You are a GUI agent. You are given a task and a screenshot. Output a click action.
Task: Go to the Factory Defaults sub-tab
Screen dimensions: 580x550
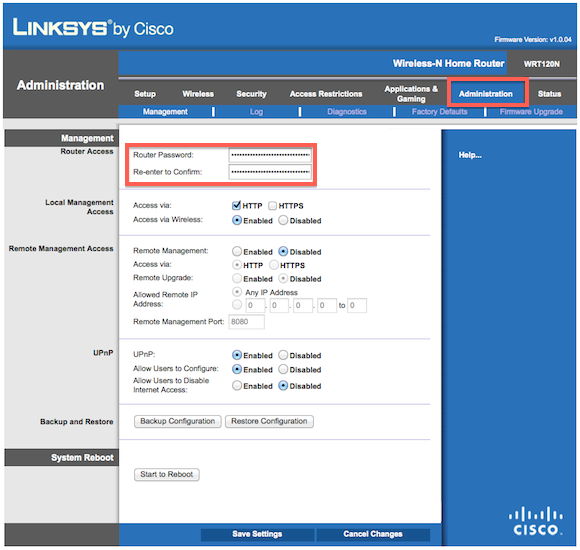click(439, 112)
